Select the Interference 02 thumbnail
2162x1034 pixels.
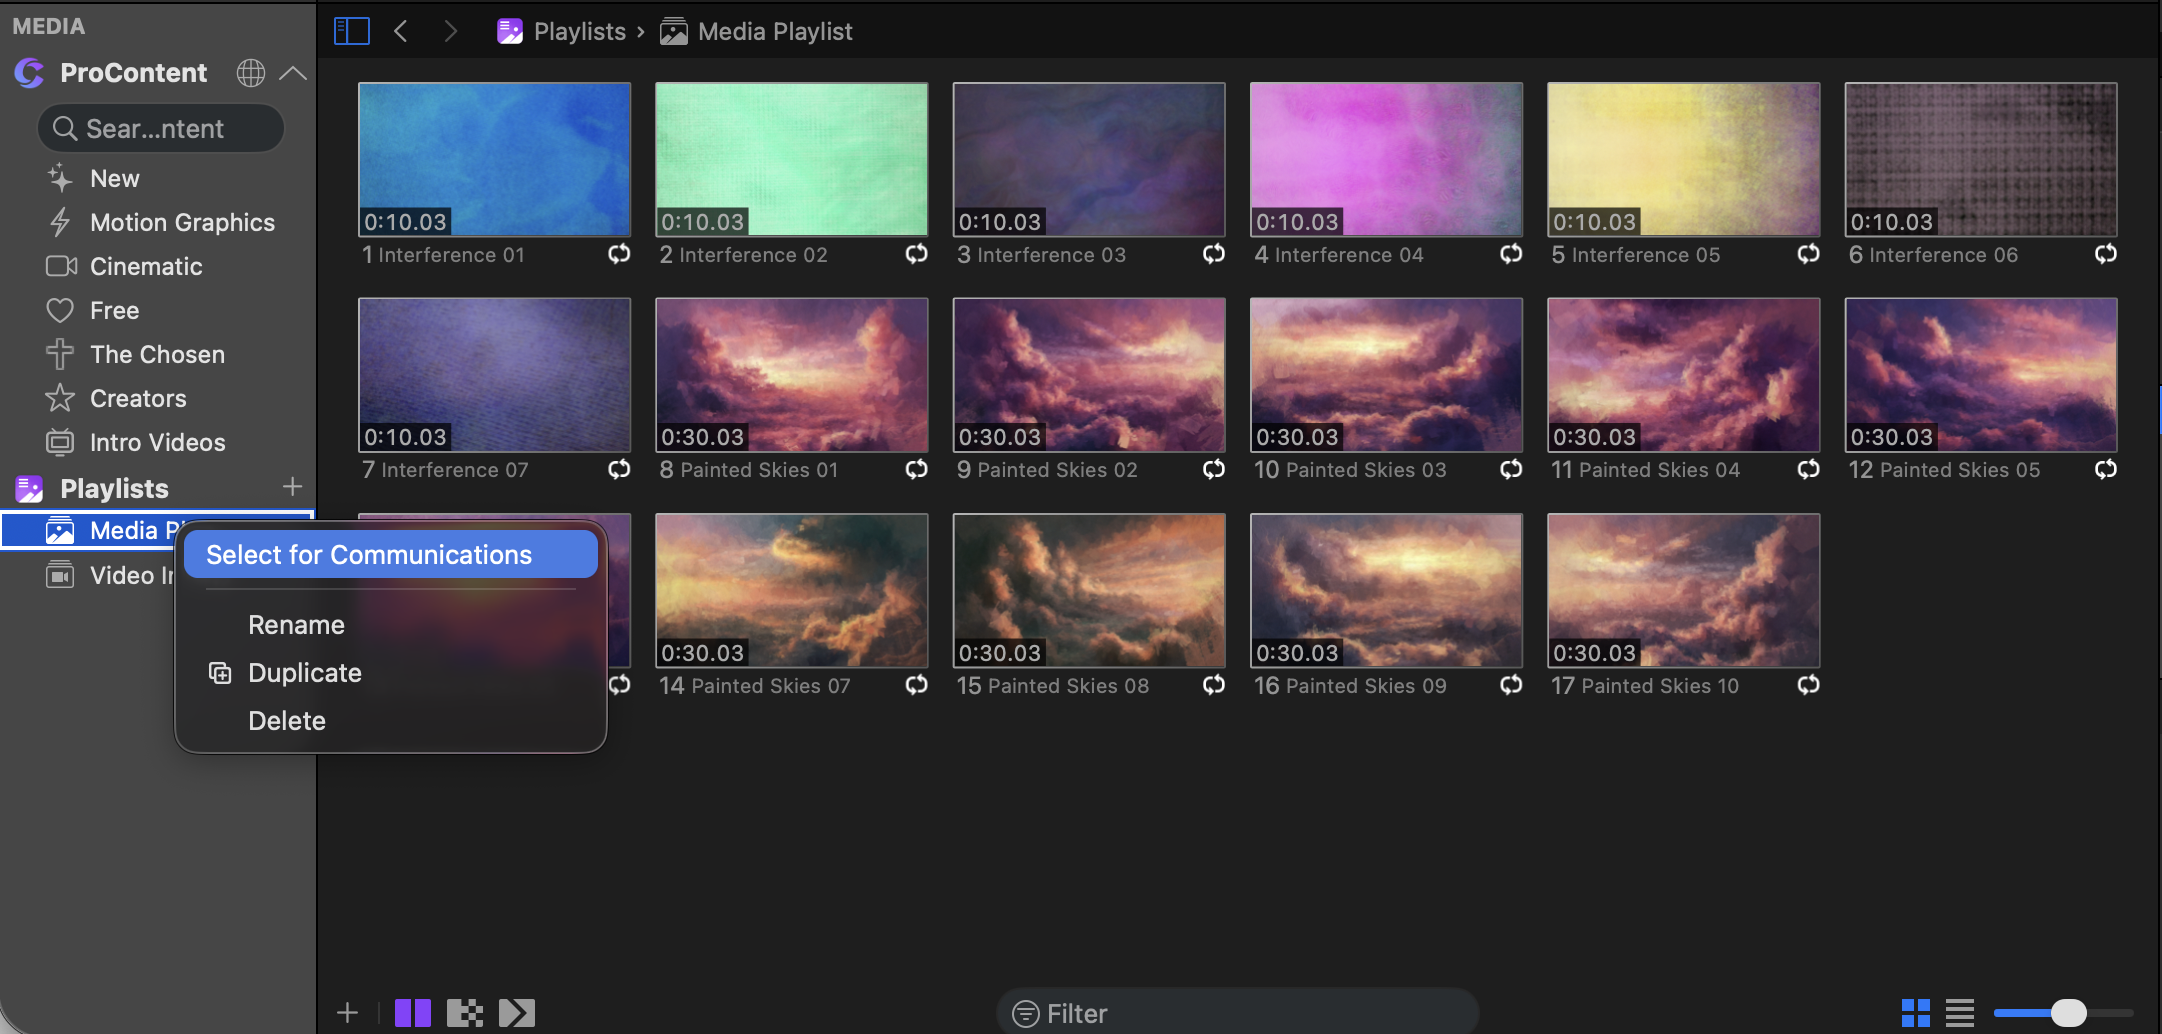click(791, 159)
